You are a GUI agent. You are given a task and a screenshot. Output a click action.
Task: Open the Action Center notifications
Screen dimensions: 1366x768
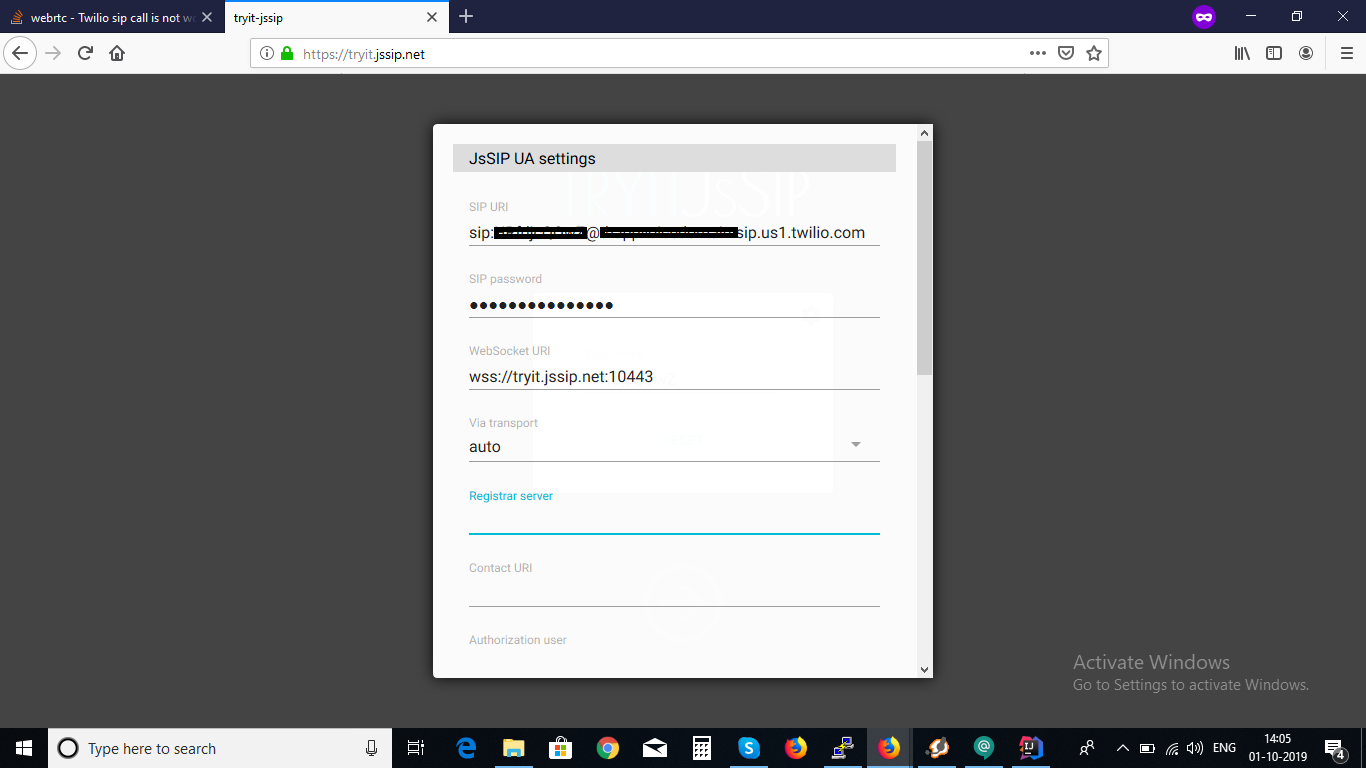(1334, 748)
